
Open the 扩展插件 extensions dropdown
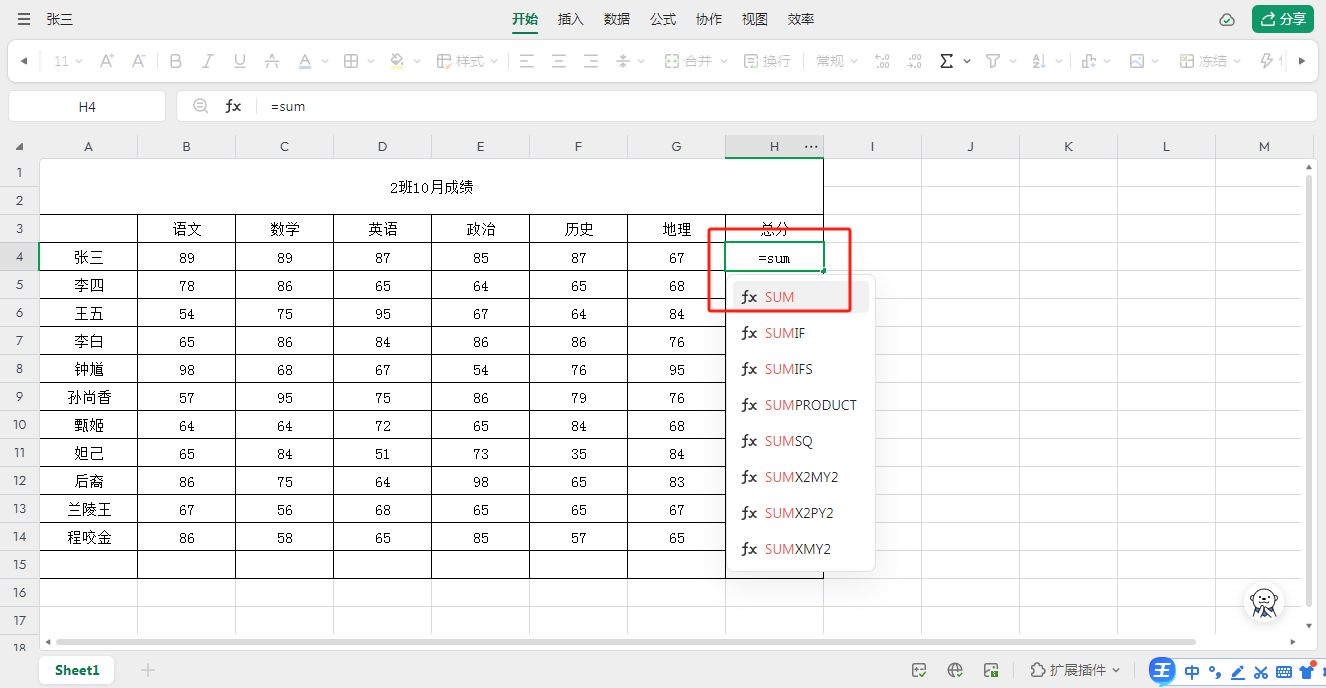tap(1075, 670)
